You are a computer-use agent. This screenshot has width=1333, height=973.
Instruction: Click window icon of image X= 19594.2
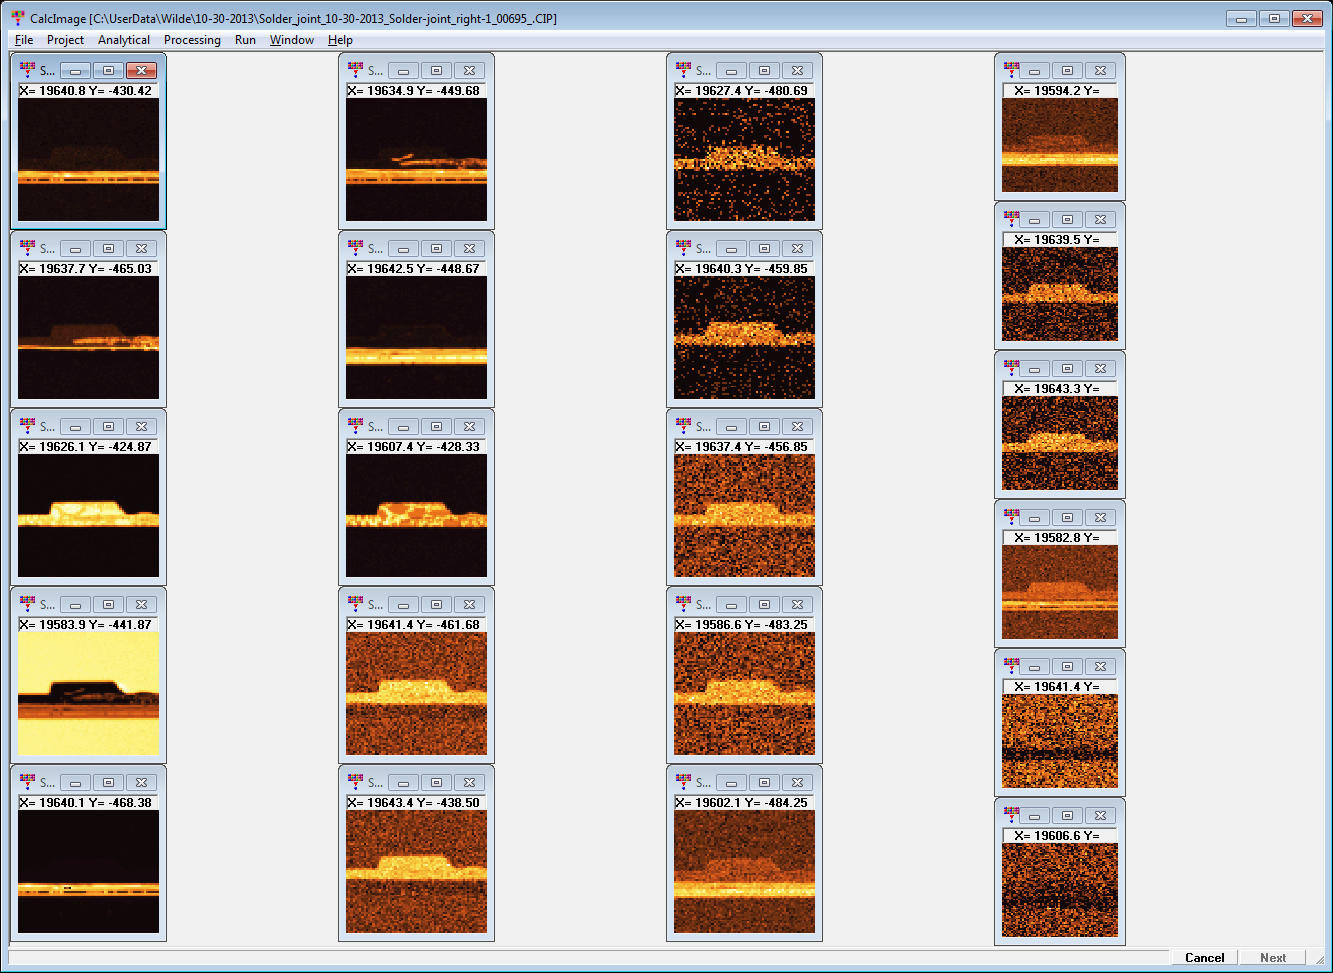(1011, 70)
